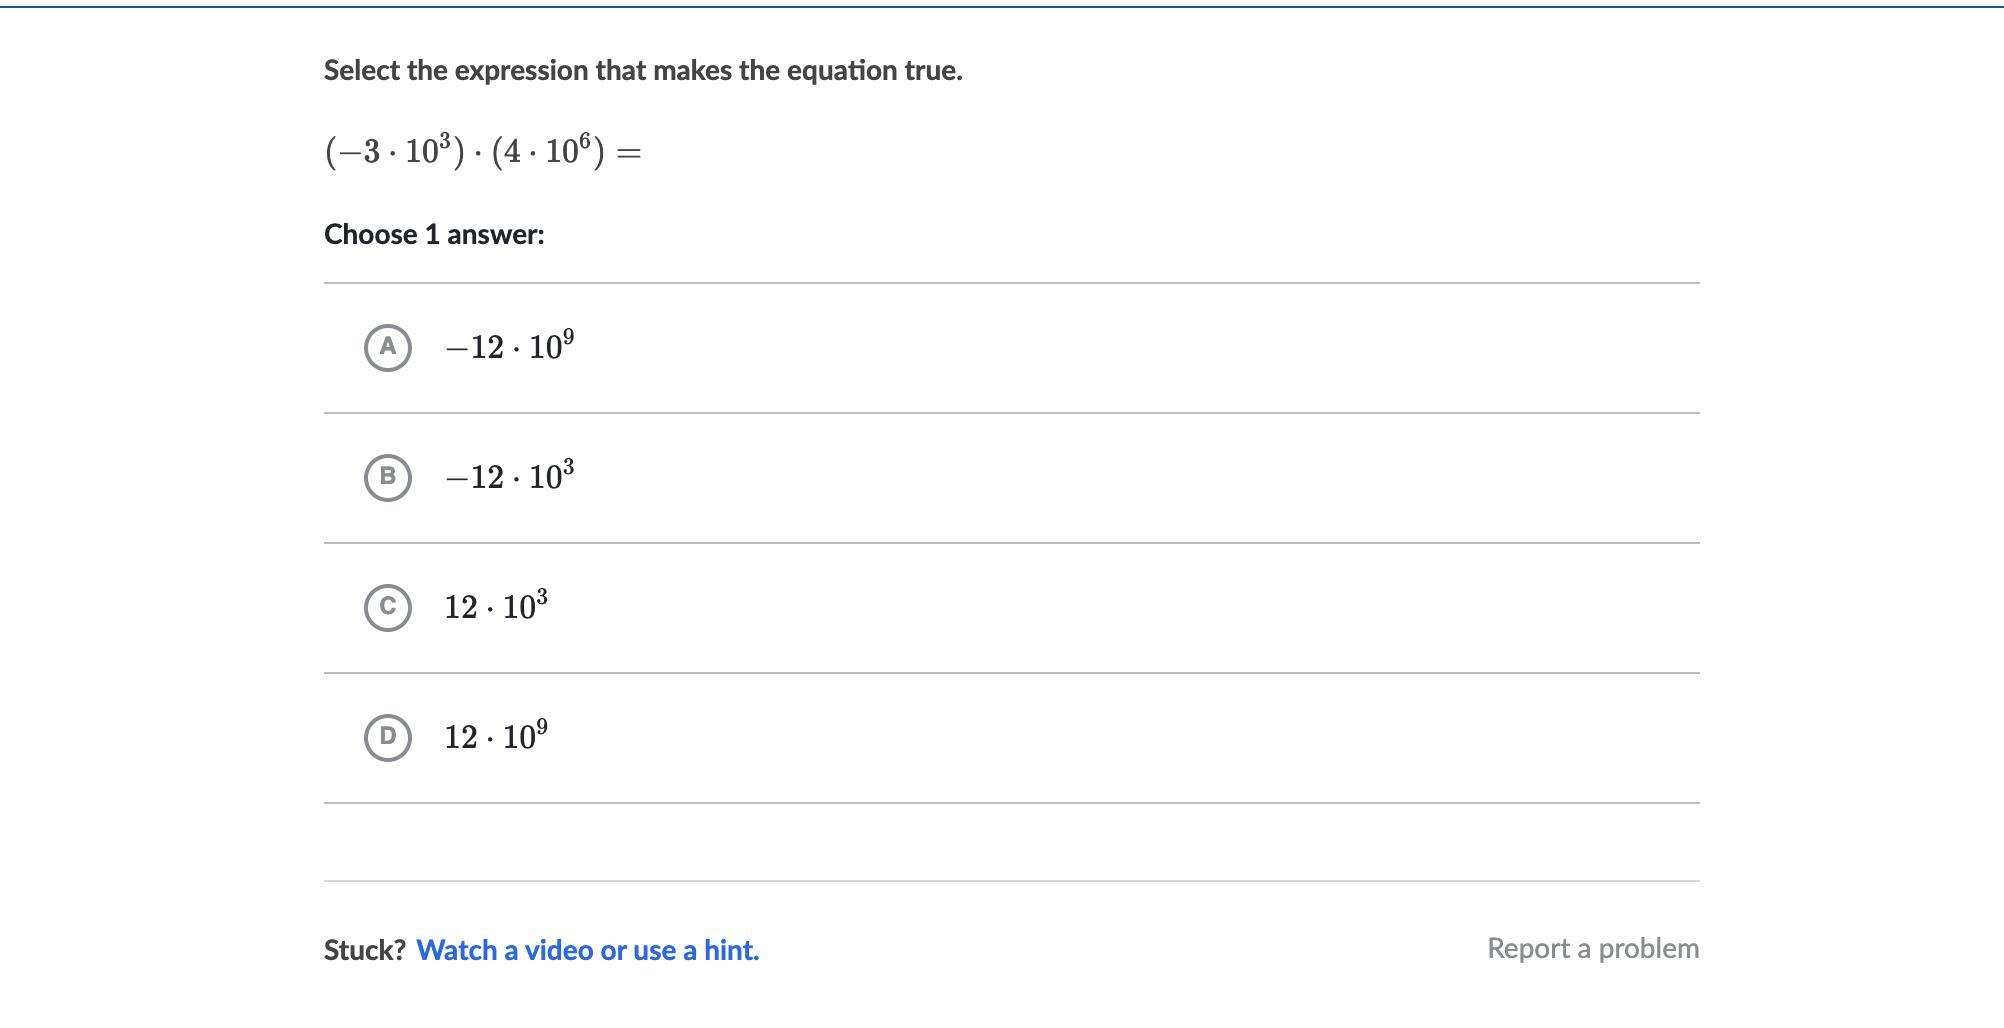Click the 'Choose 1 answer:' label
This screenshot has width=2004, height=1028.
click(434, 234)
